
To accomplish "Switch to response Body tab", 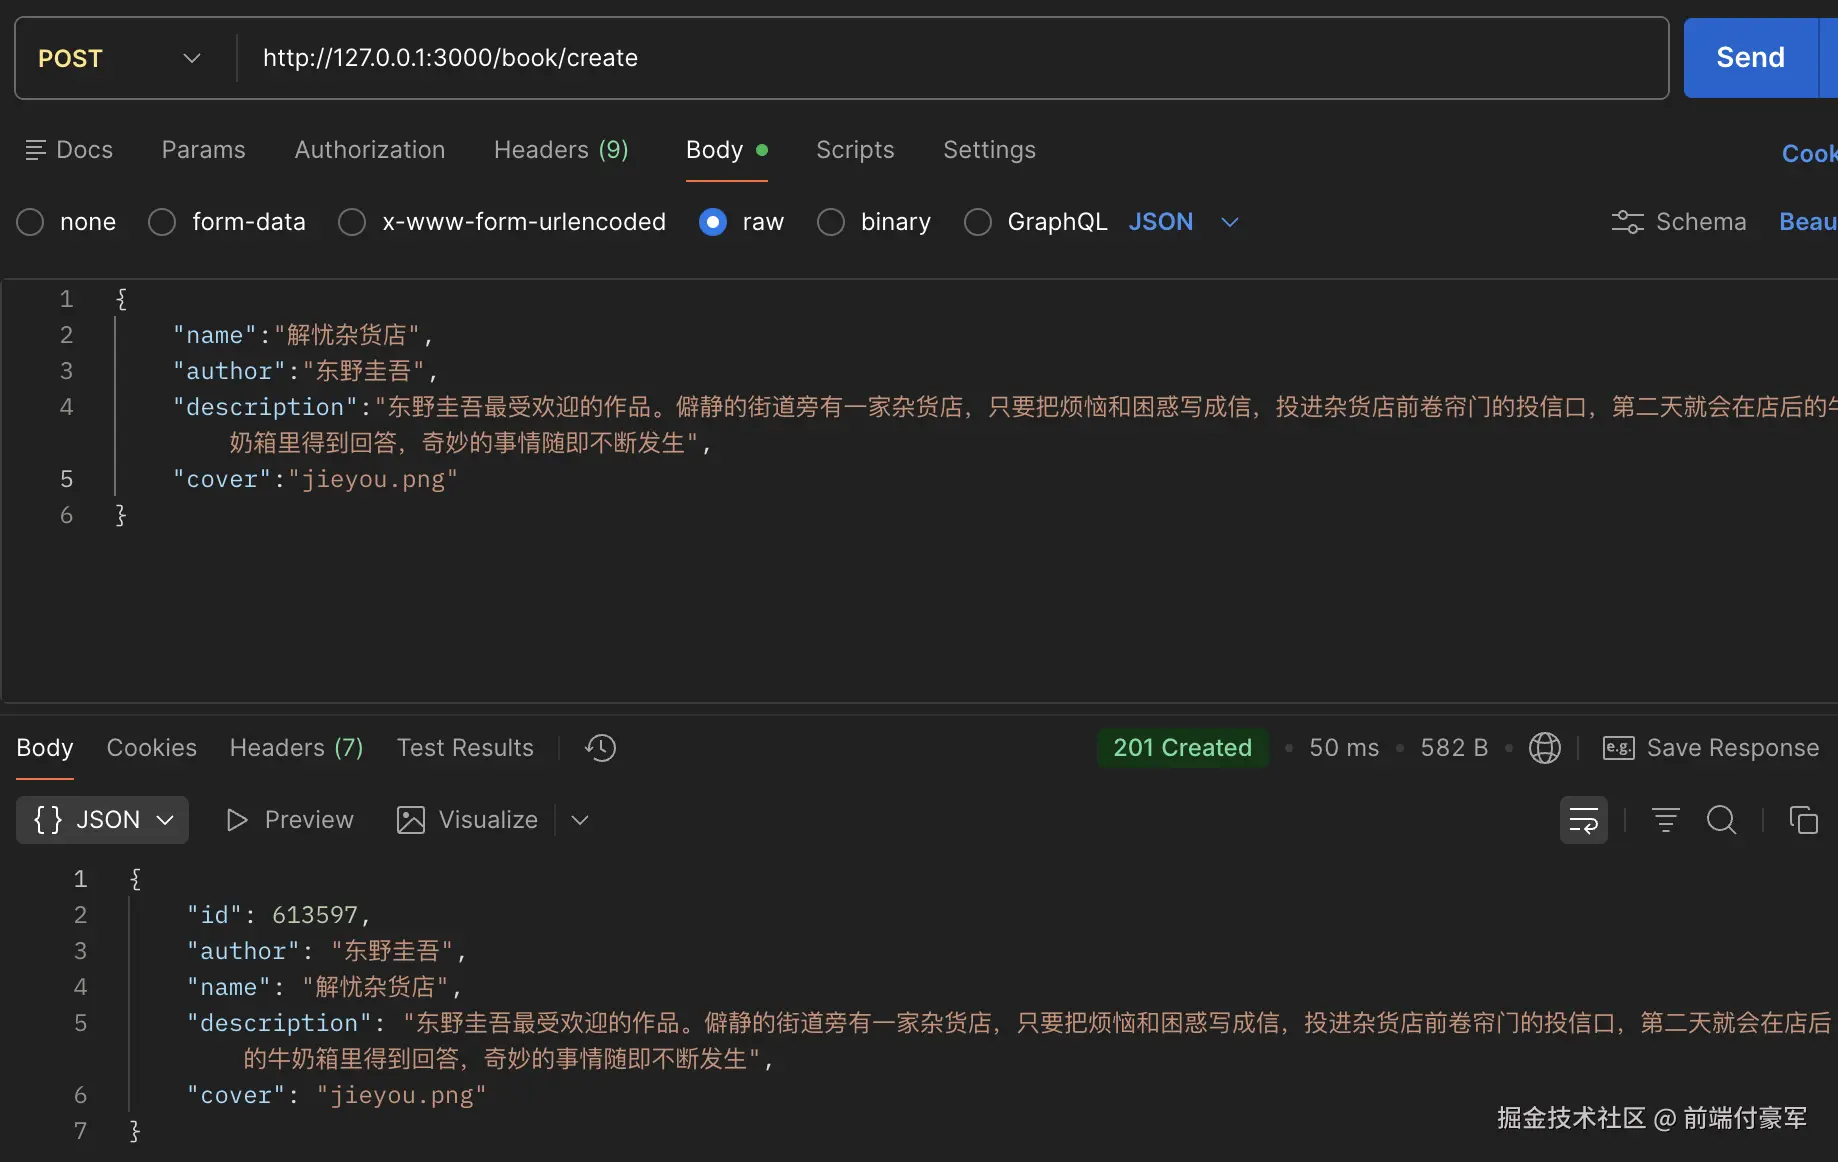I will pyautogui.click(x=45, y=748).
